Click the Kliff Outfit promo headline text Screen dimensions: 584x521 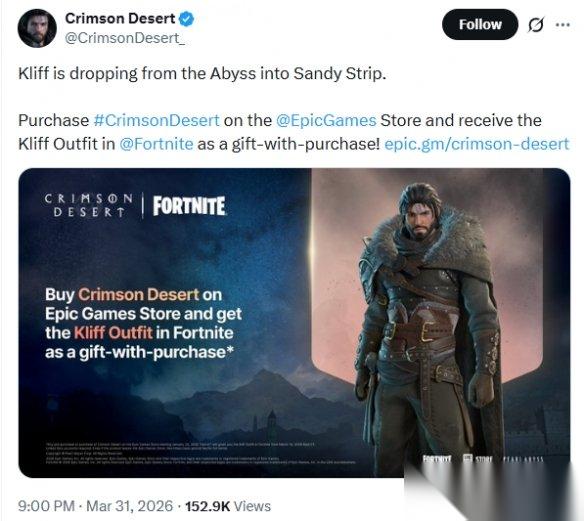(143, 323)
